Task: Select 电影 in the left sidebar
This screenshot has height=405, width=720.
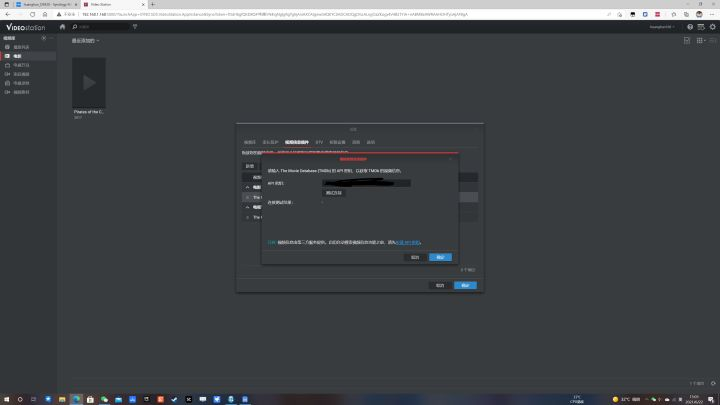Action: (17, 56)
